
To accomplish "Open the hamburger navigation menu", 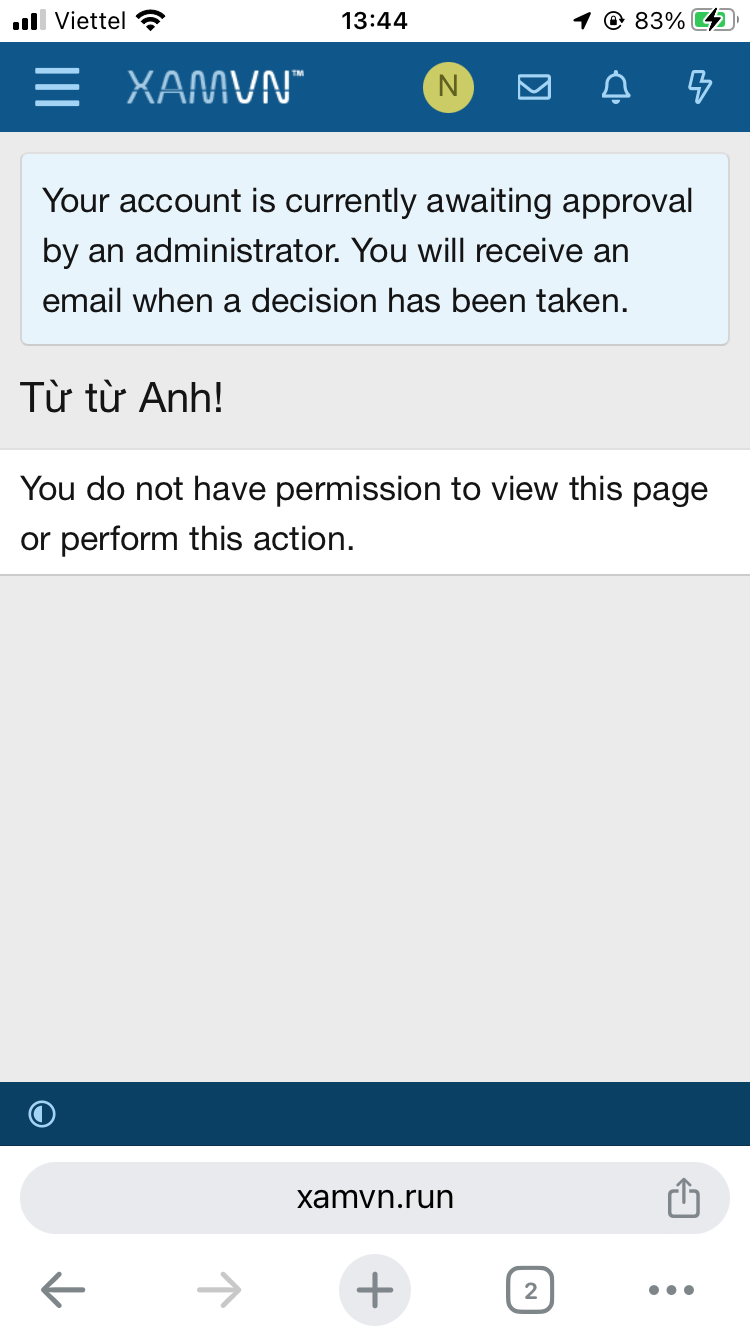I will click(57, 87).
